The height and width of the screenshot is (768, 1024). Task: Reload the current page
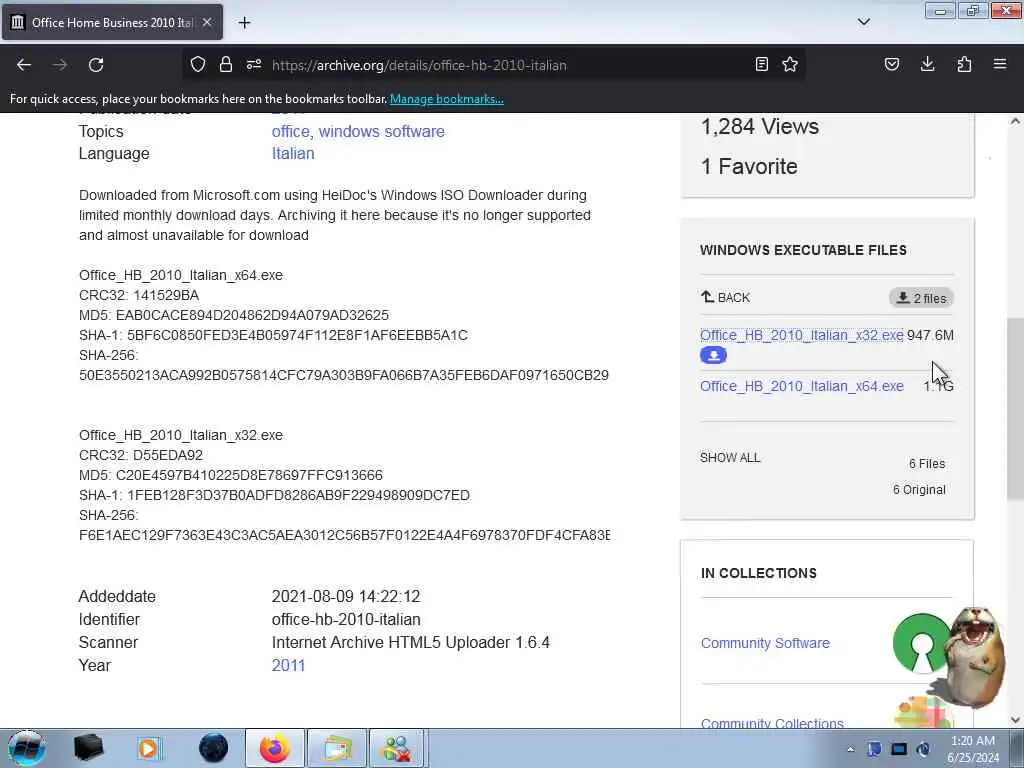[96, 65]
